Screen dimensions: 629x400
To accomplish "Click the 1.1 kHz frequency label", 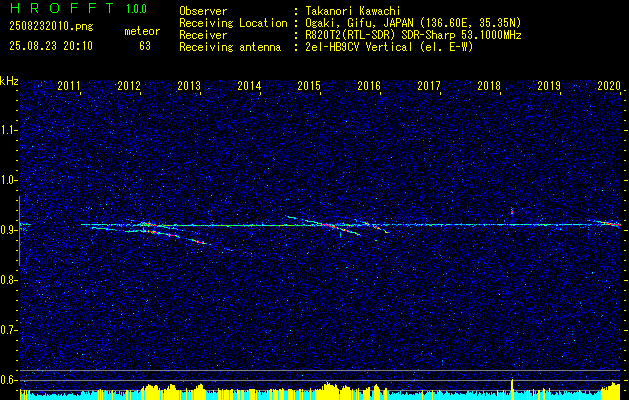I will [x=8, y=130].
